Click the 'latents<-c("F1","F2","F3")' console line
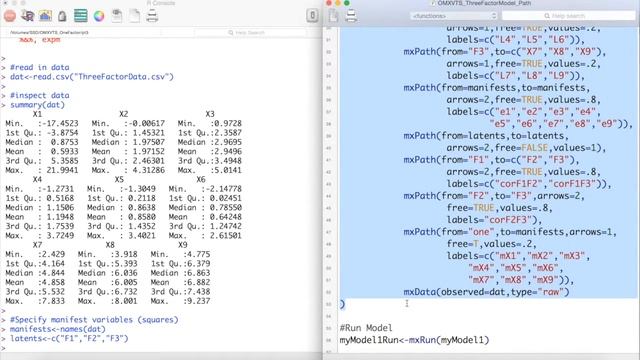 [69, 338]
